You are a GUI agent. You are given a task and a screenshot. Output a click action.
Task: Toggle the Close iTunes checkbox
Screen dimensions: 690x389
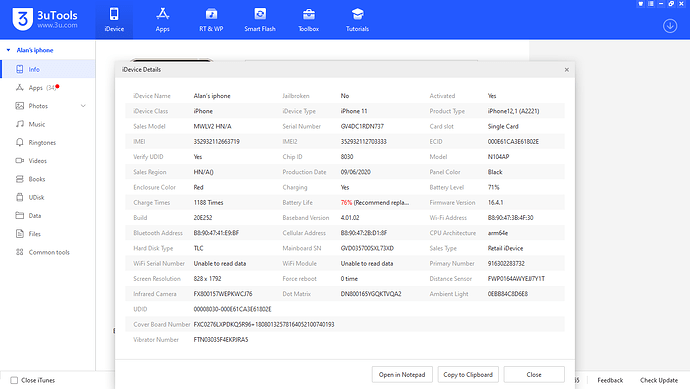[x=14, y=380]
